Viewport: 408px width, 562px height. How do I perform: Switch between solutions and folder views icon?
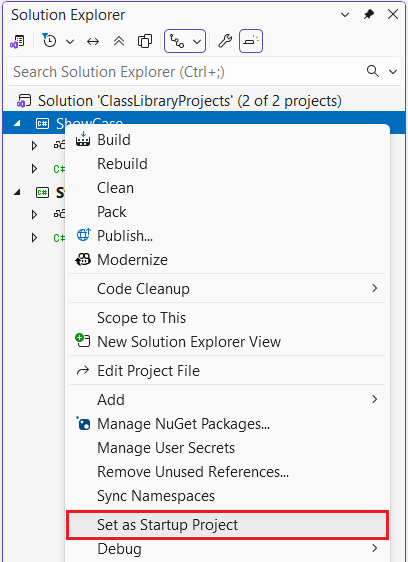(17, 42)
